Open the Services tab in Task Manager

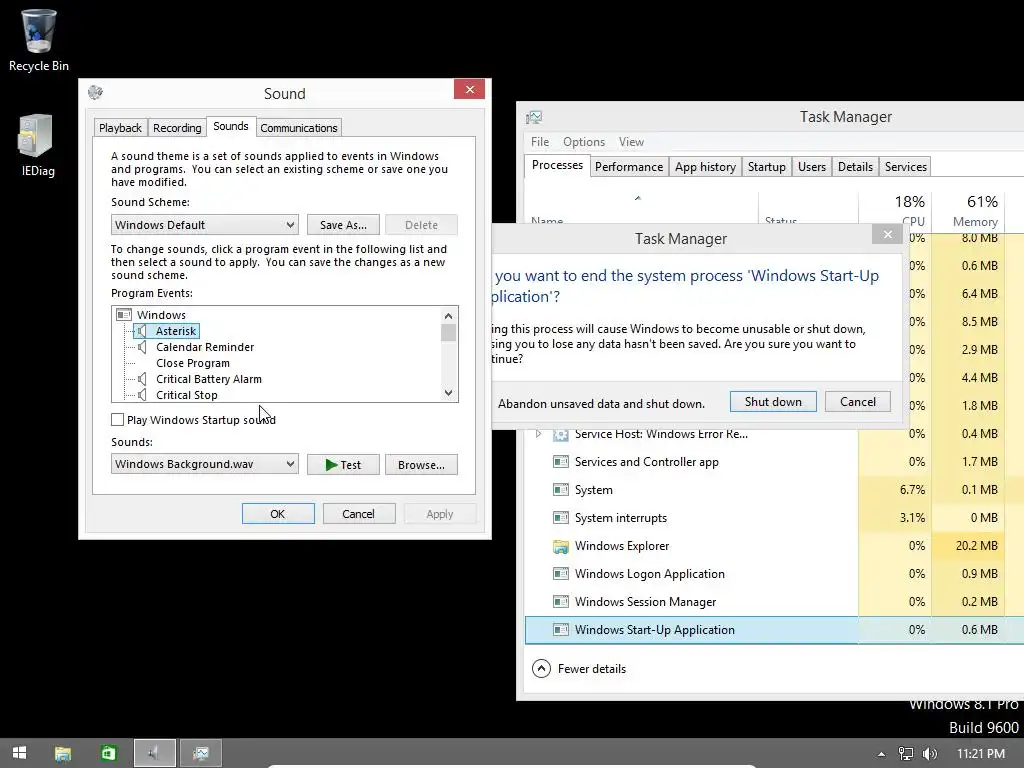click(x=906, y=167)
